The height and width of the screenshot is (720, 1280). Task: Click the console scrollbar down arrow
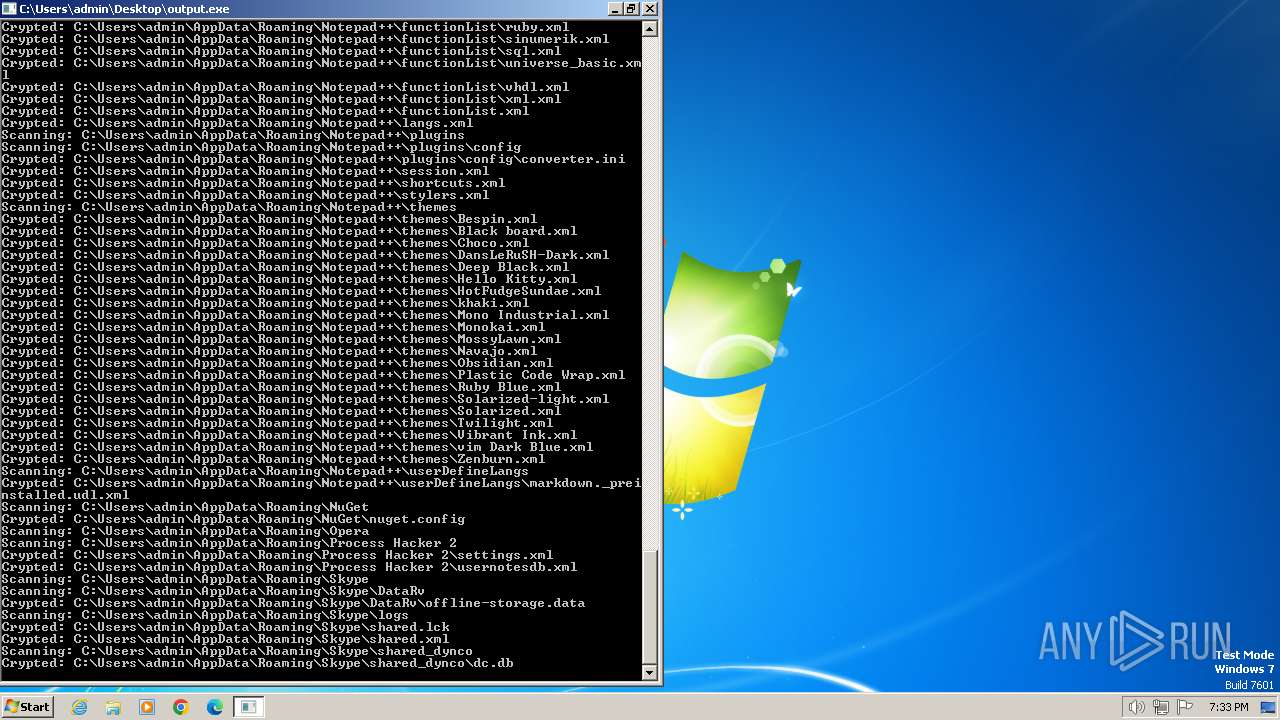(650, 673)
